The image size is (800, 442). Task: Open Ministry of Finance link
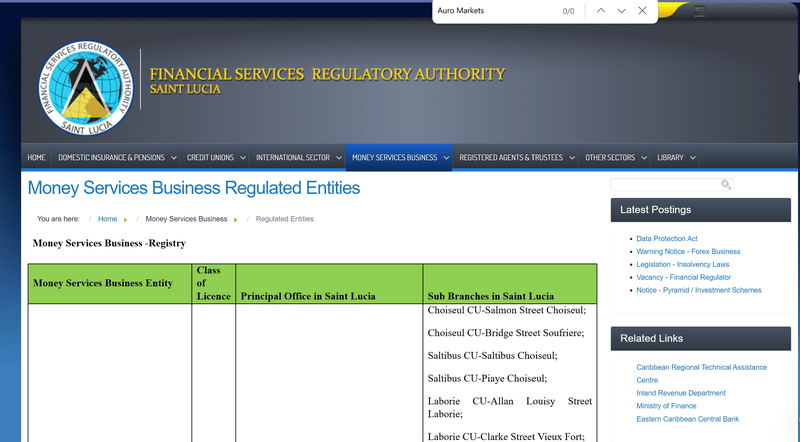click(x=666, y=406)
